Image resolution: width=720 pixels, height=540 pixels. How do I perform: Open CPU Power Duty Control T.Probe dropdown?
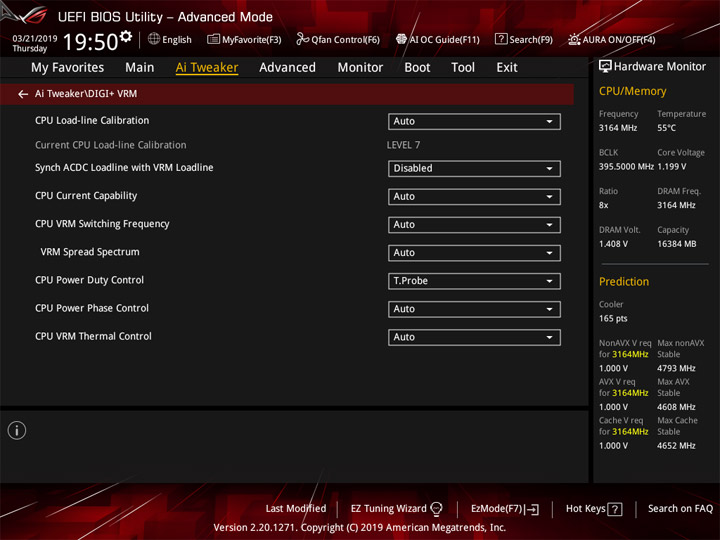[x=474, y=281]
